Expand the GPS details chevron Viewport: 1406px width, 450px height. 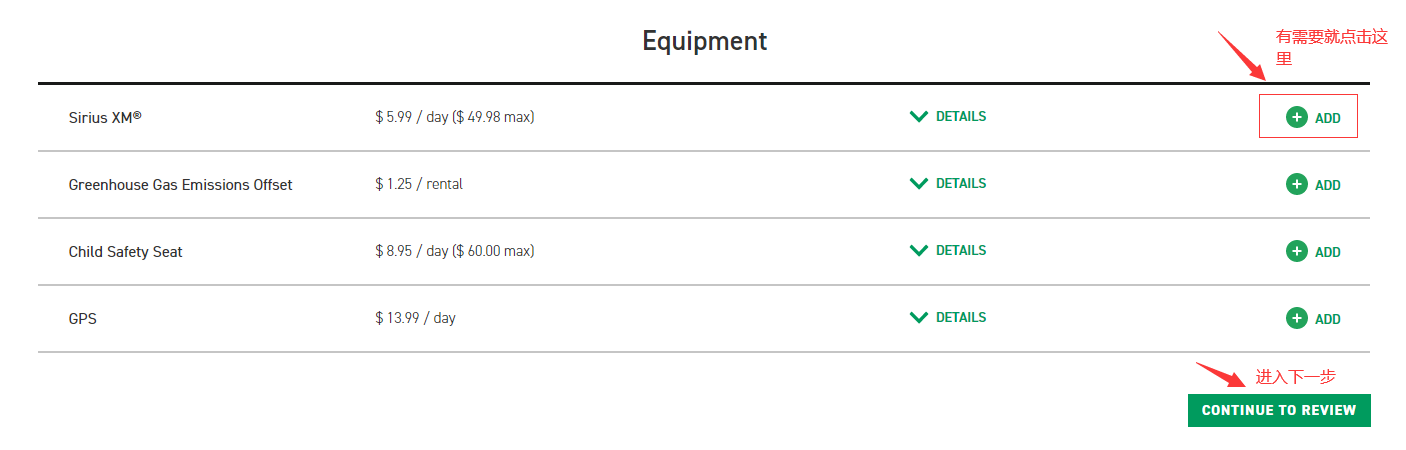(919, 318)
